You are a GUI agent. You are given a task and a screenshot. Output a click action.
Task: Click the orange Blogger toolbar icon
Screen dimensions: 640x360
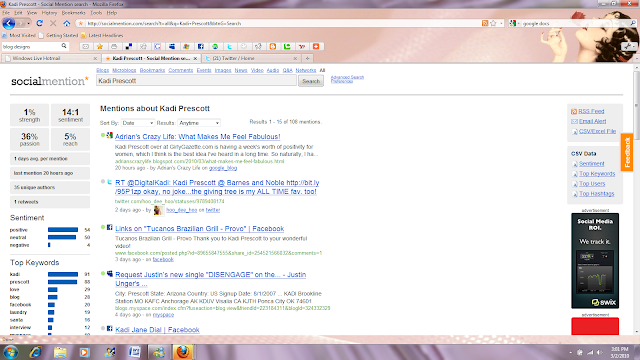[273, 47]
